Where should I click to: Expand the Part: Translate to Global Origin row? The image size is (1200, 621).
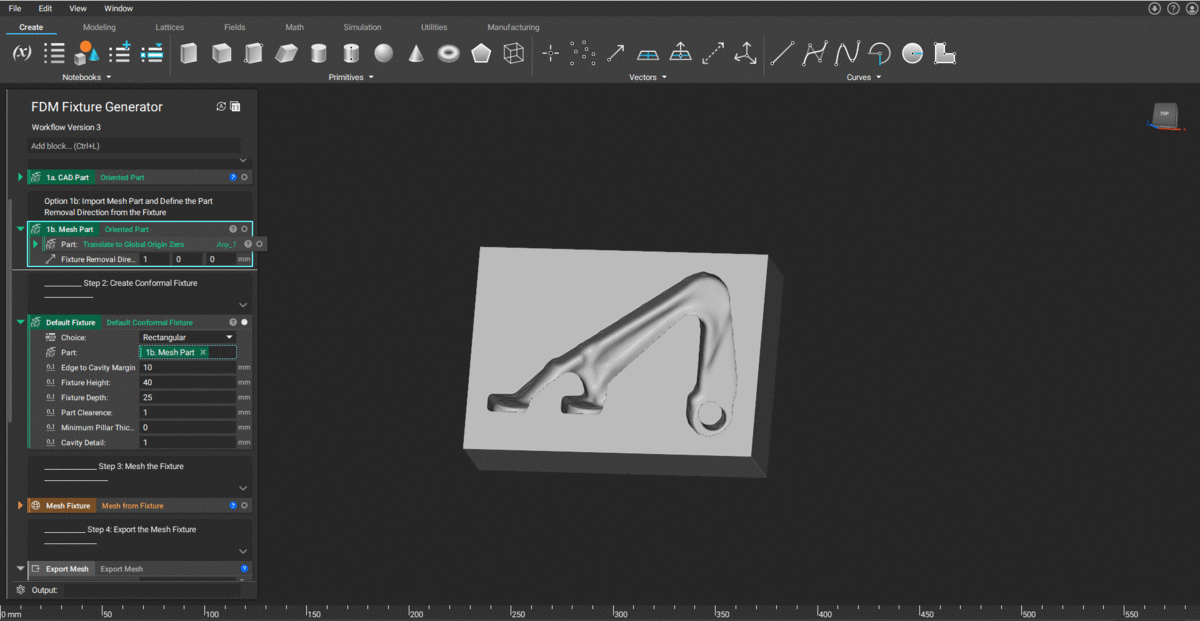(x=36, y=244)
